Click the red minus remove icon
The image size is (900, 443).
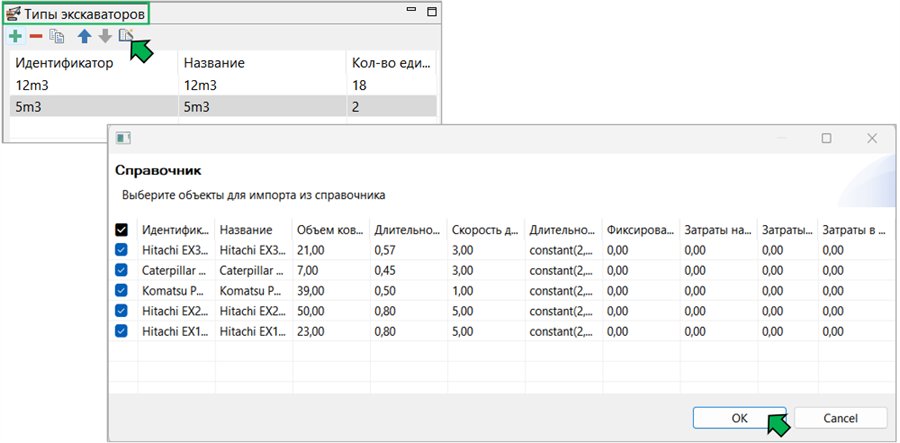(x=36, y=37)
